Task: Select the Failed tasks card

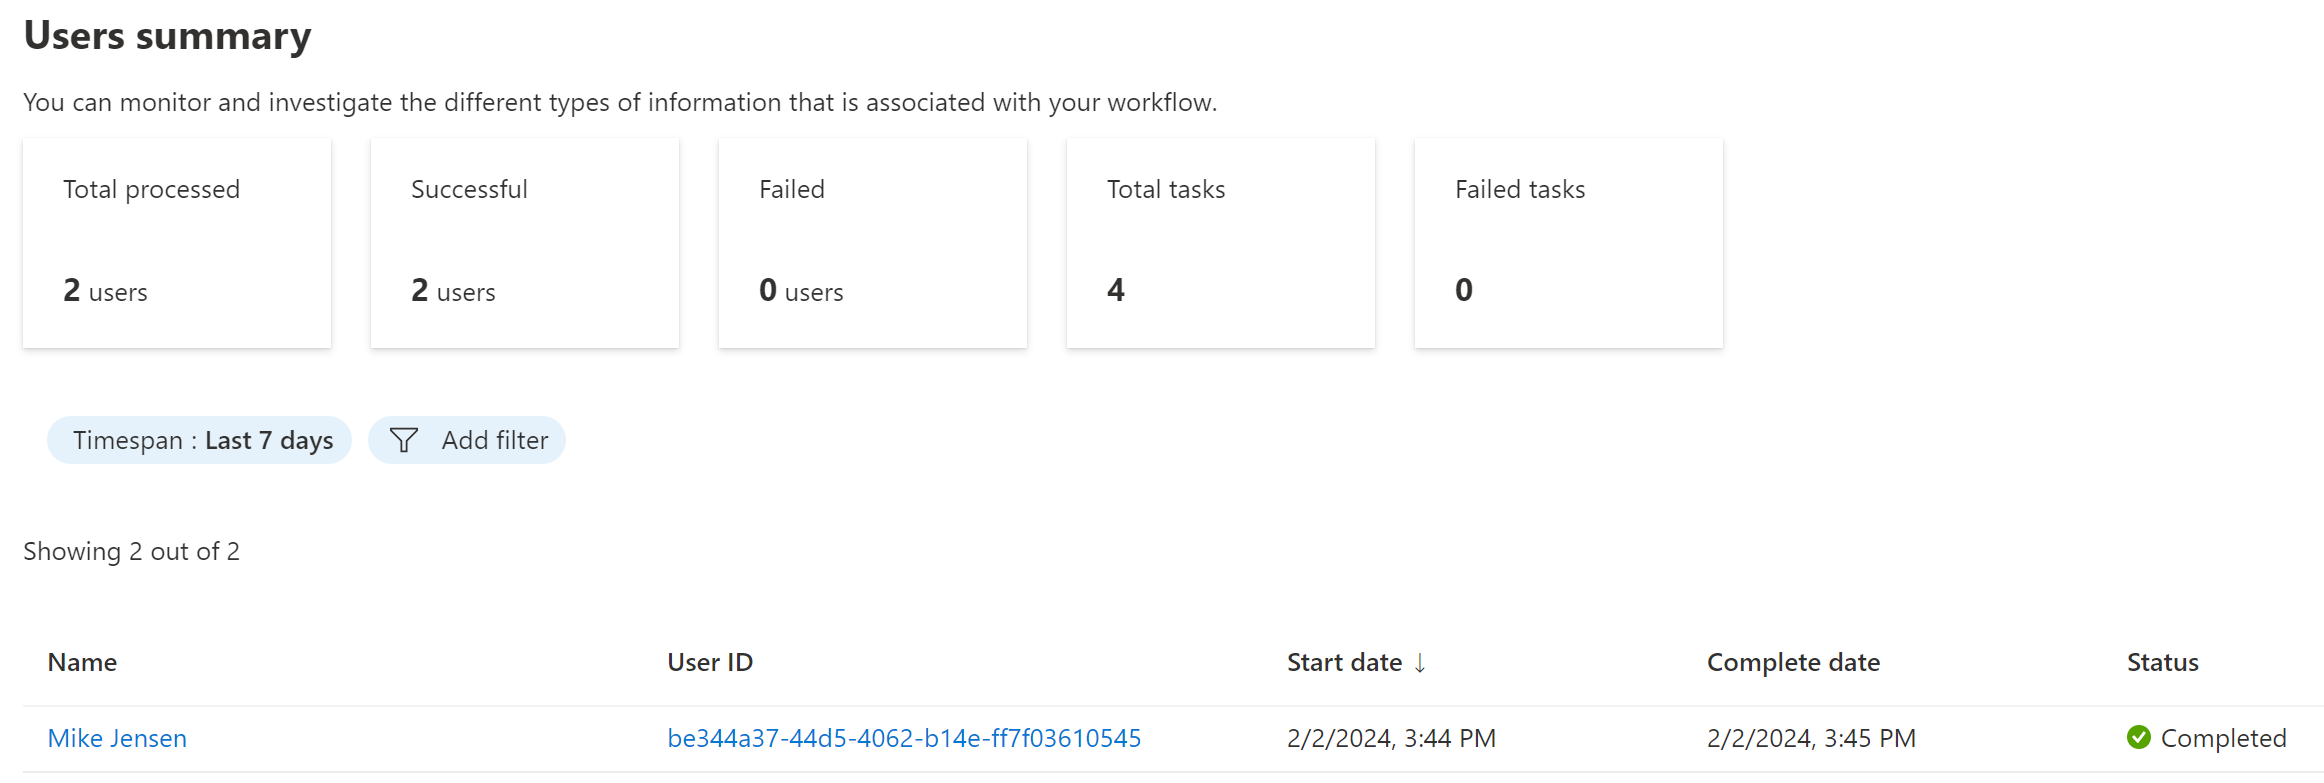Action: pos(1569,243)
